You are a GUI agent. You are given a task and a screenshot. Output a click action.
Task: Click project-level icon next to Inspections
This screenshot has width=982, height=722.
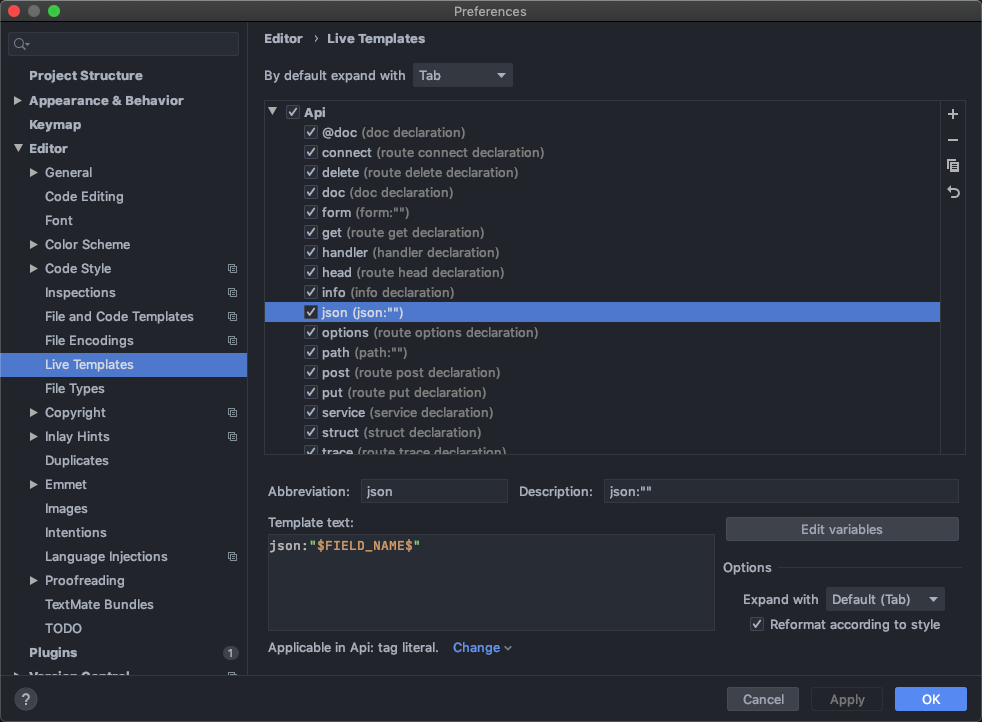(232, 292)
